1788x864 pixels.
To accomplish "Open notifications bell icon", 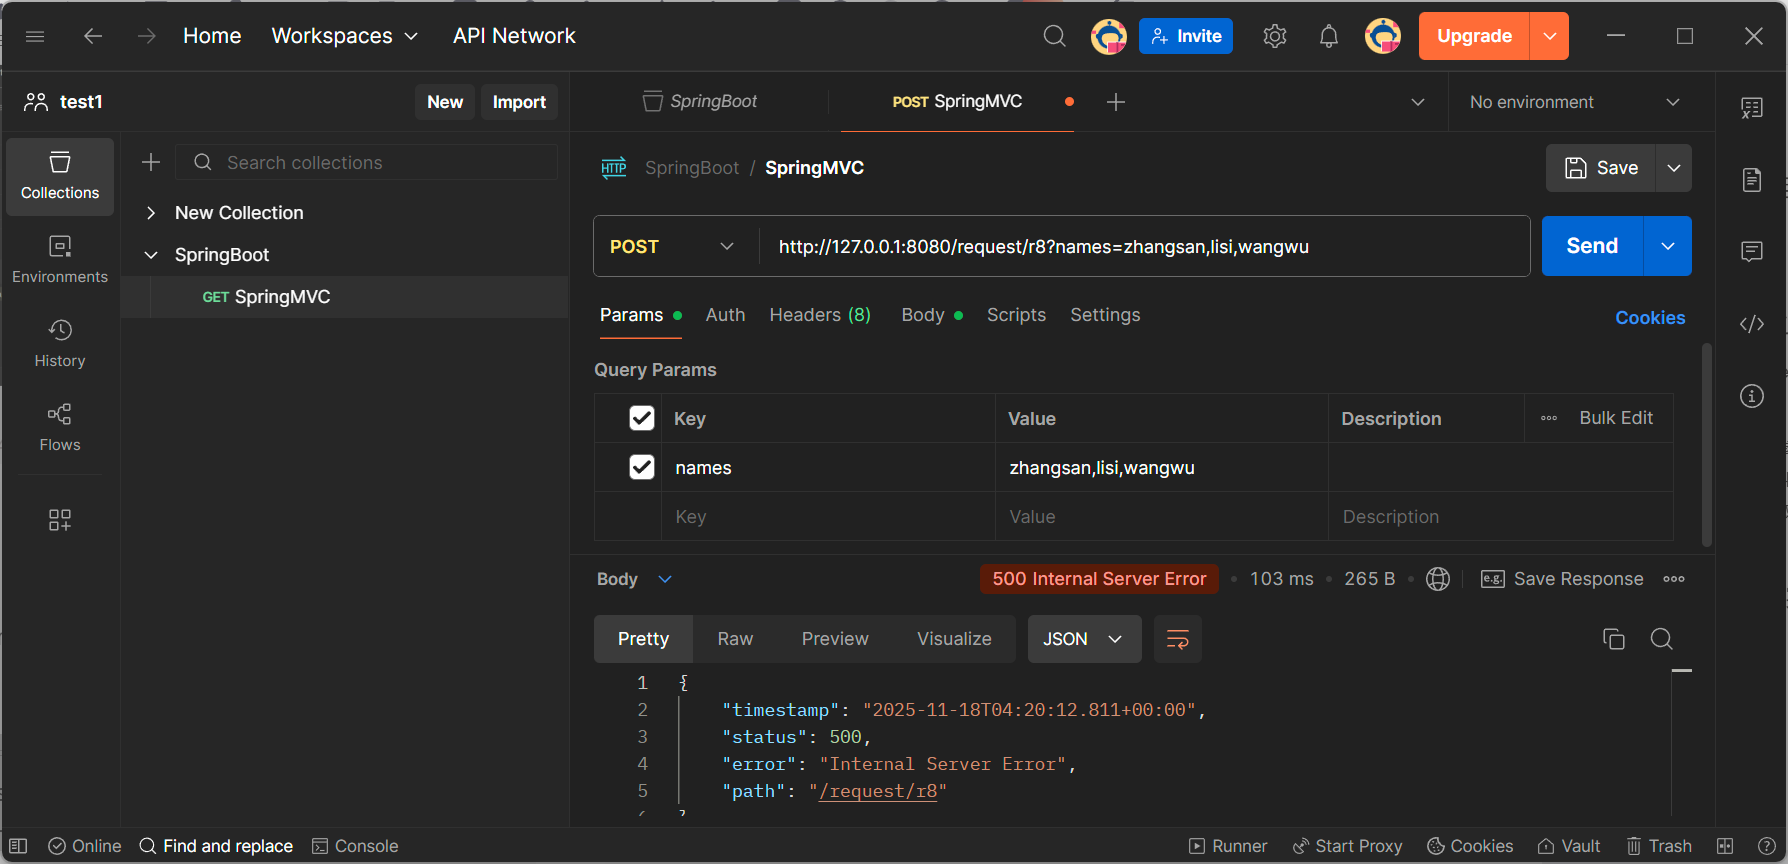I will [1328, 37].
